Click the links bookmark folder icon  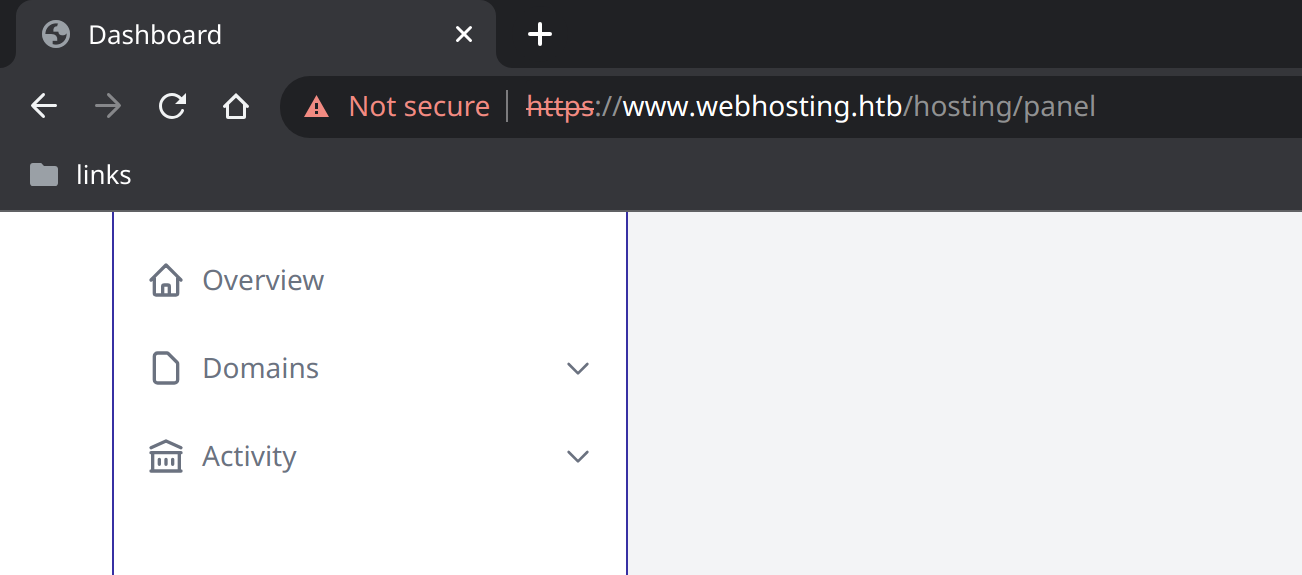(x=44, y=175)
